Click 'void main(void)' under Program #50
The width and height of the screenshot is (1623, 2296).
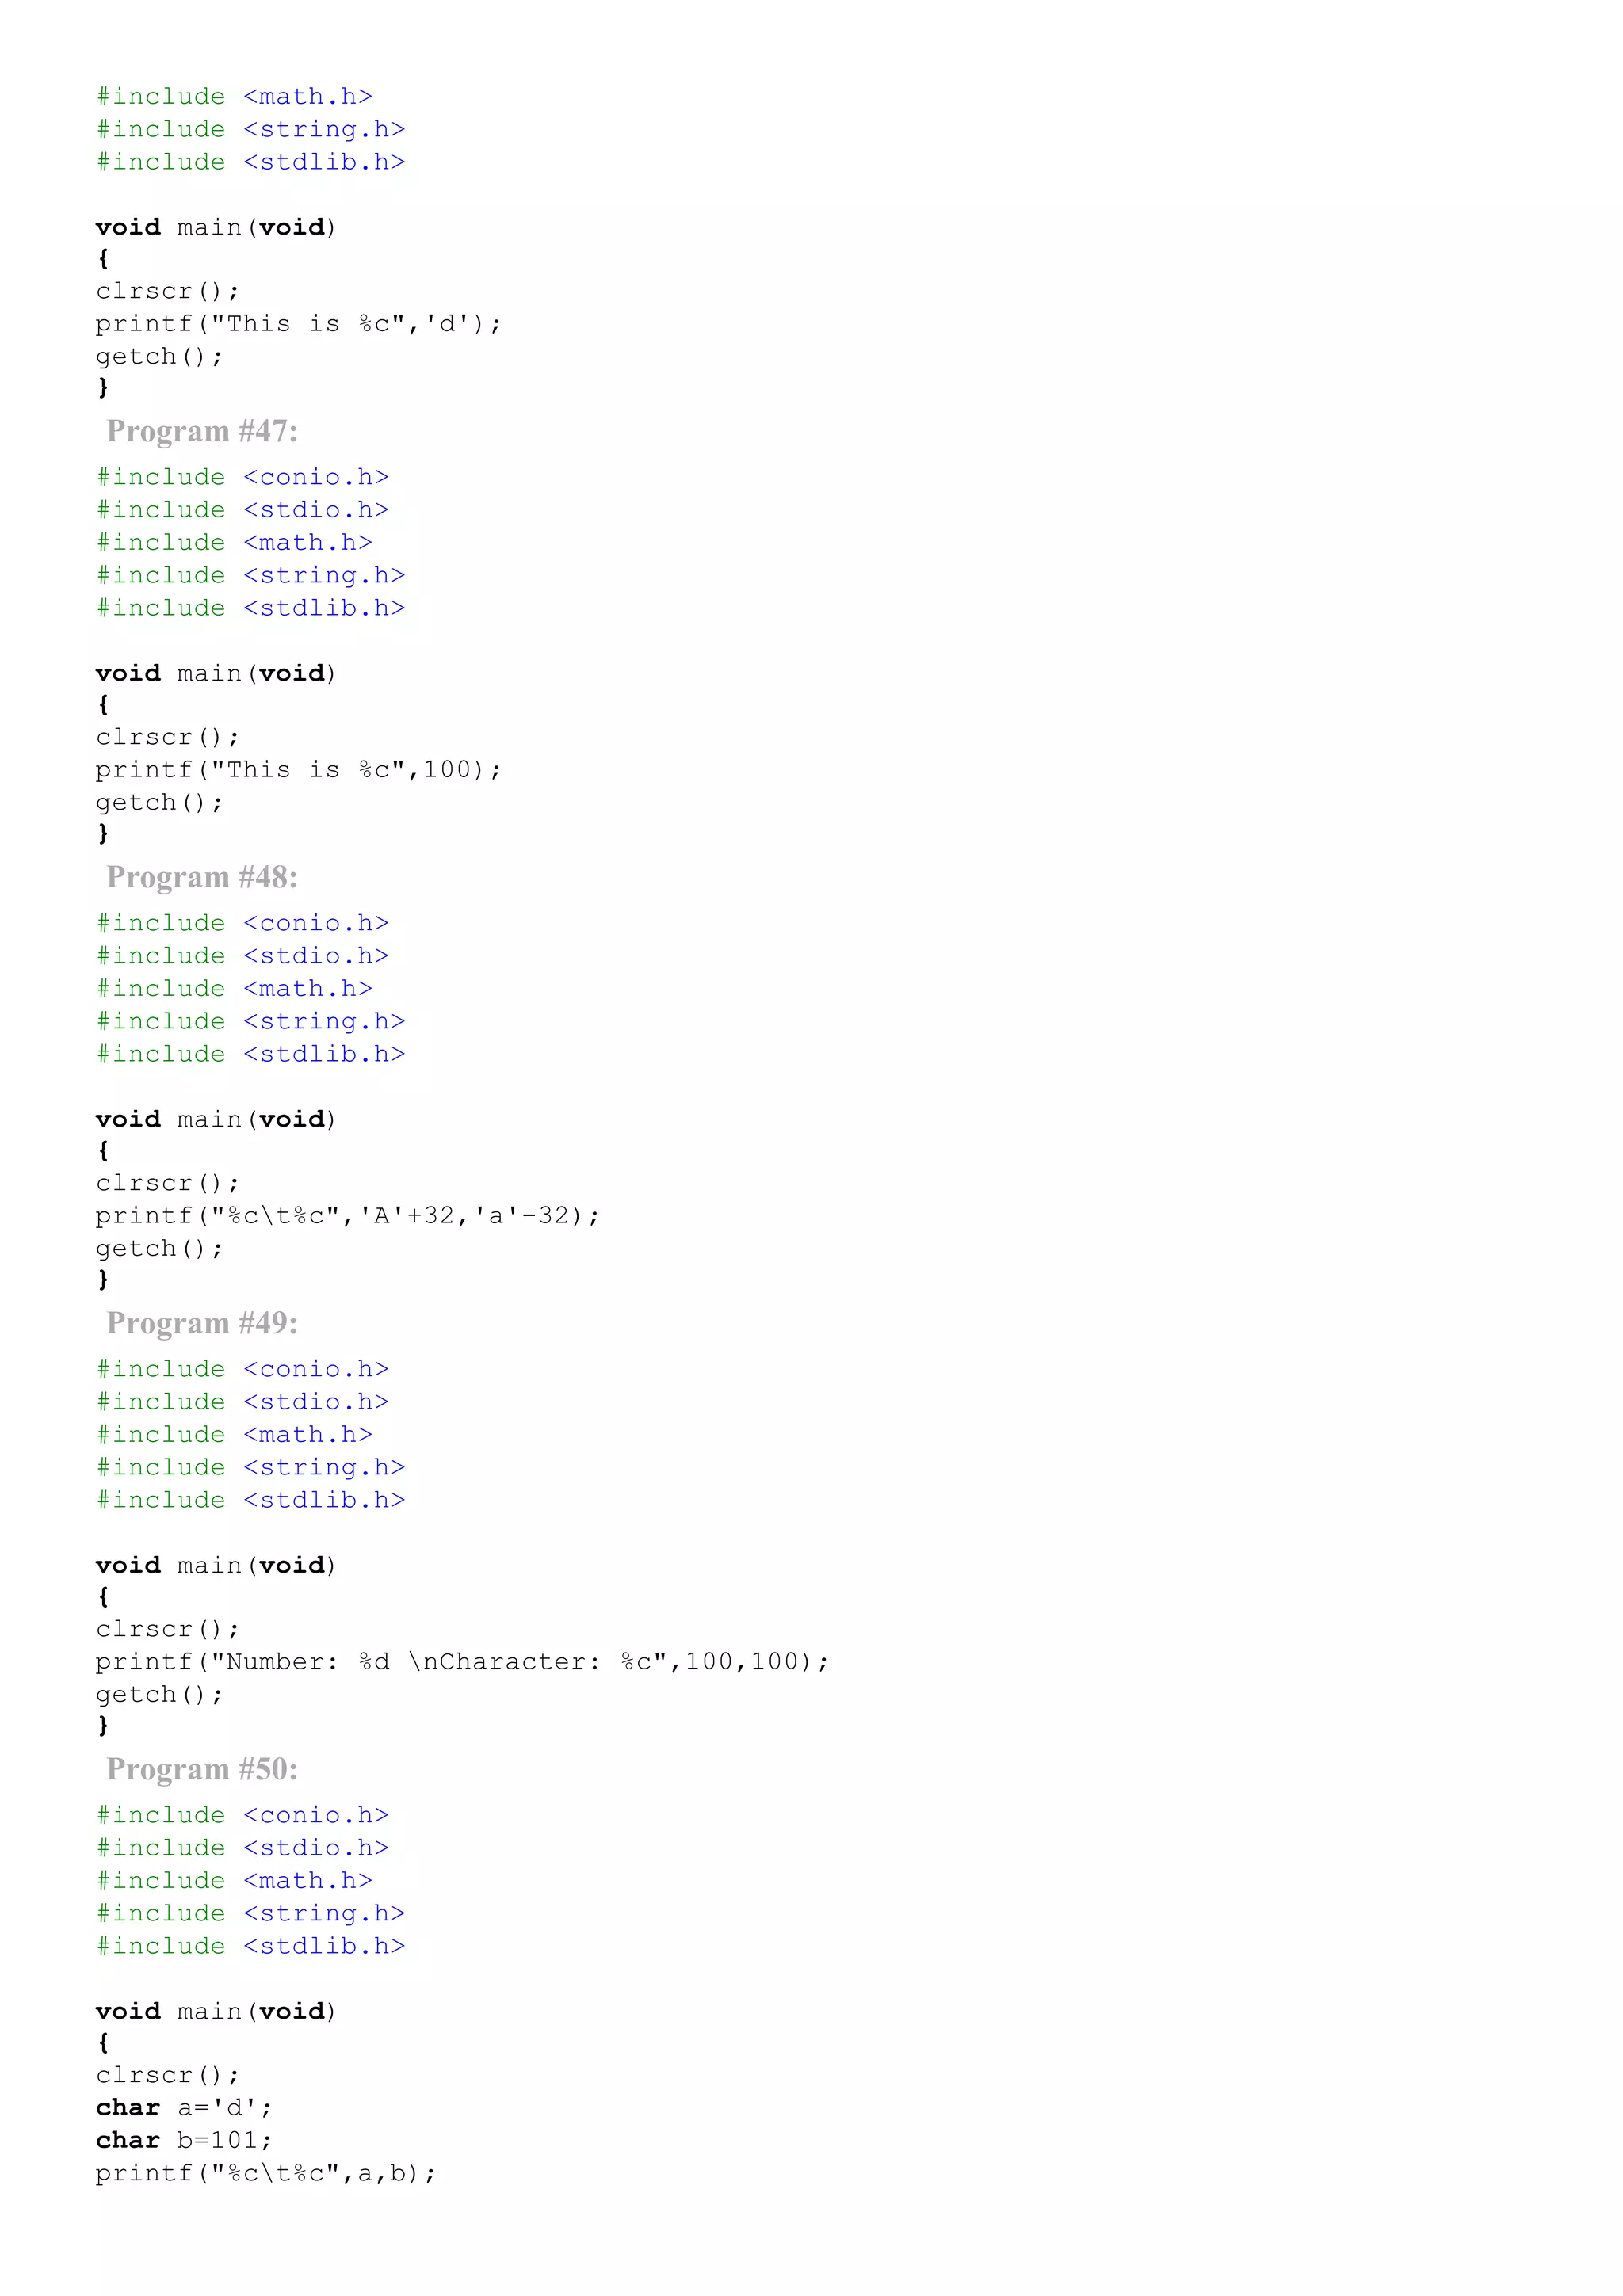coord(216,2011)
